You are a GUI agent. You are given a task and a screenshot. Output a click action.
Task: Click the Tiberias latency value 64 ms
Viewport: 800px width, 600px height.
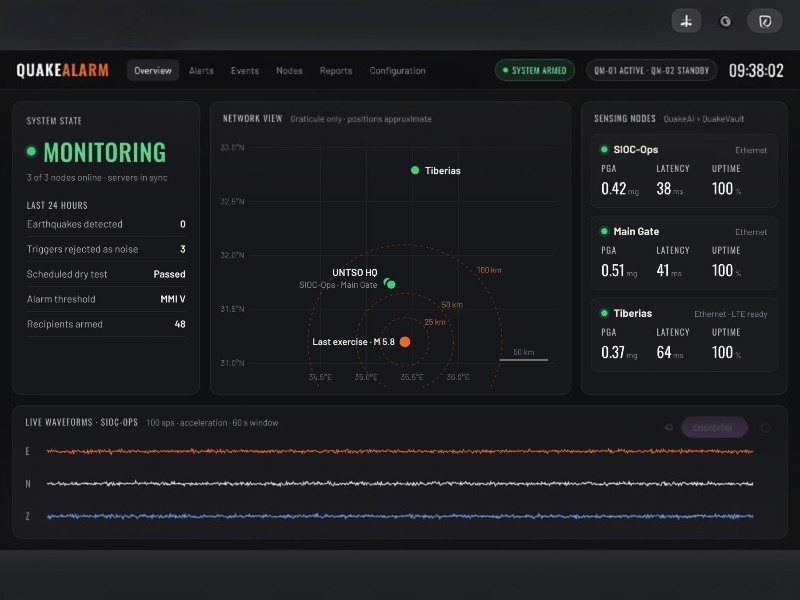pyautogui.click(x=670, y=352)
